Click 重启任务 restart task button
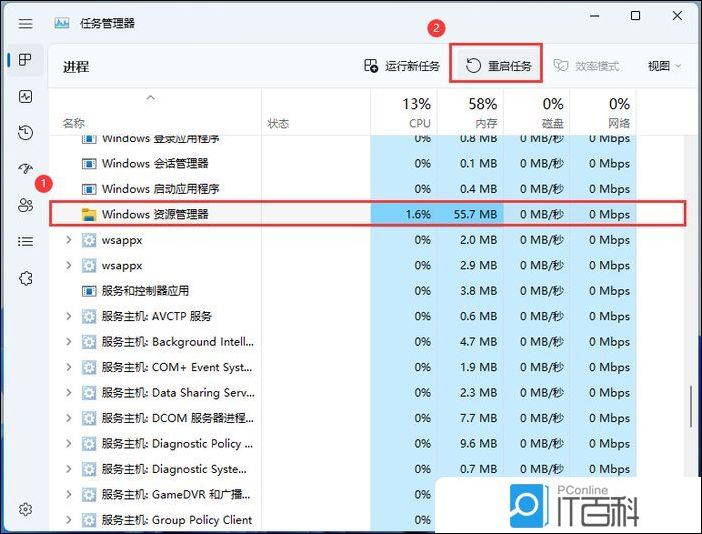The width and height of the screenshot is (702, 534). pos(496,66)
